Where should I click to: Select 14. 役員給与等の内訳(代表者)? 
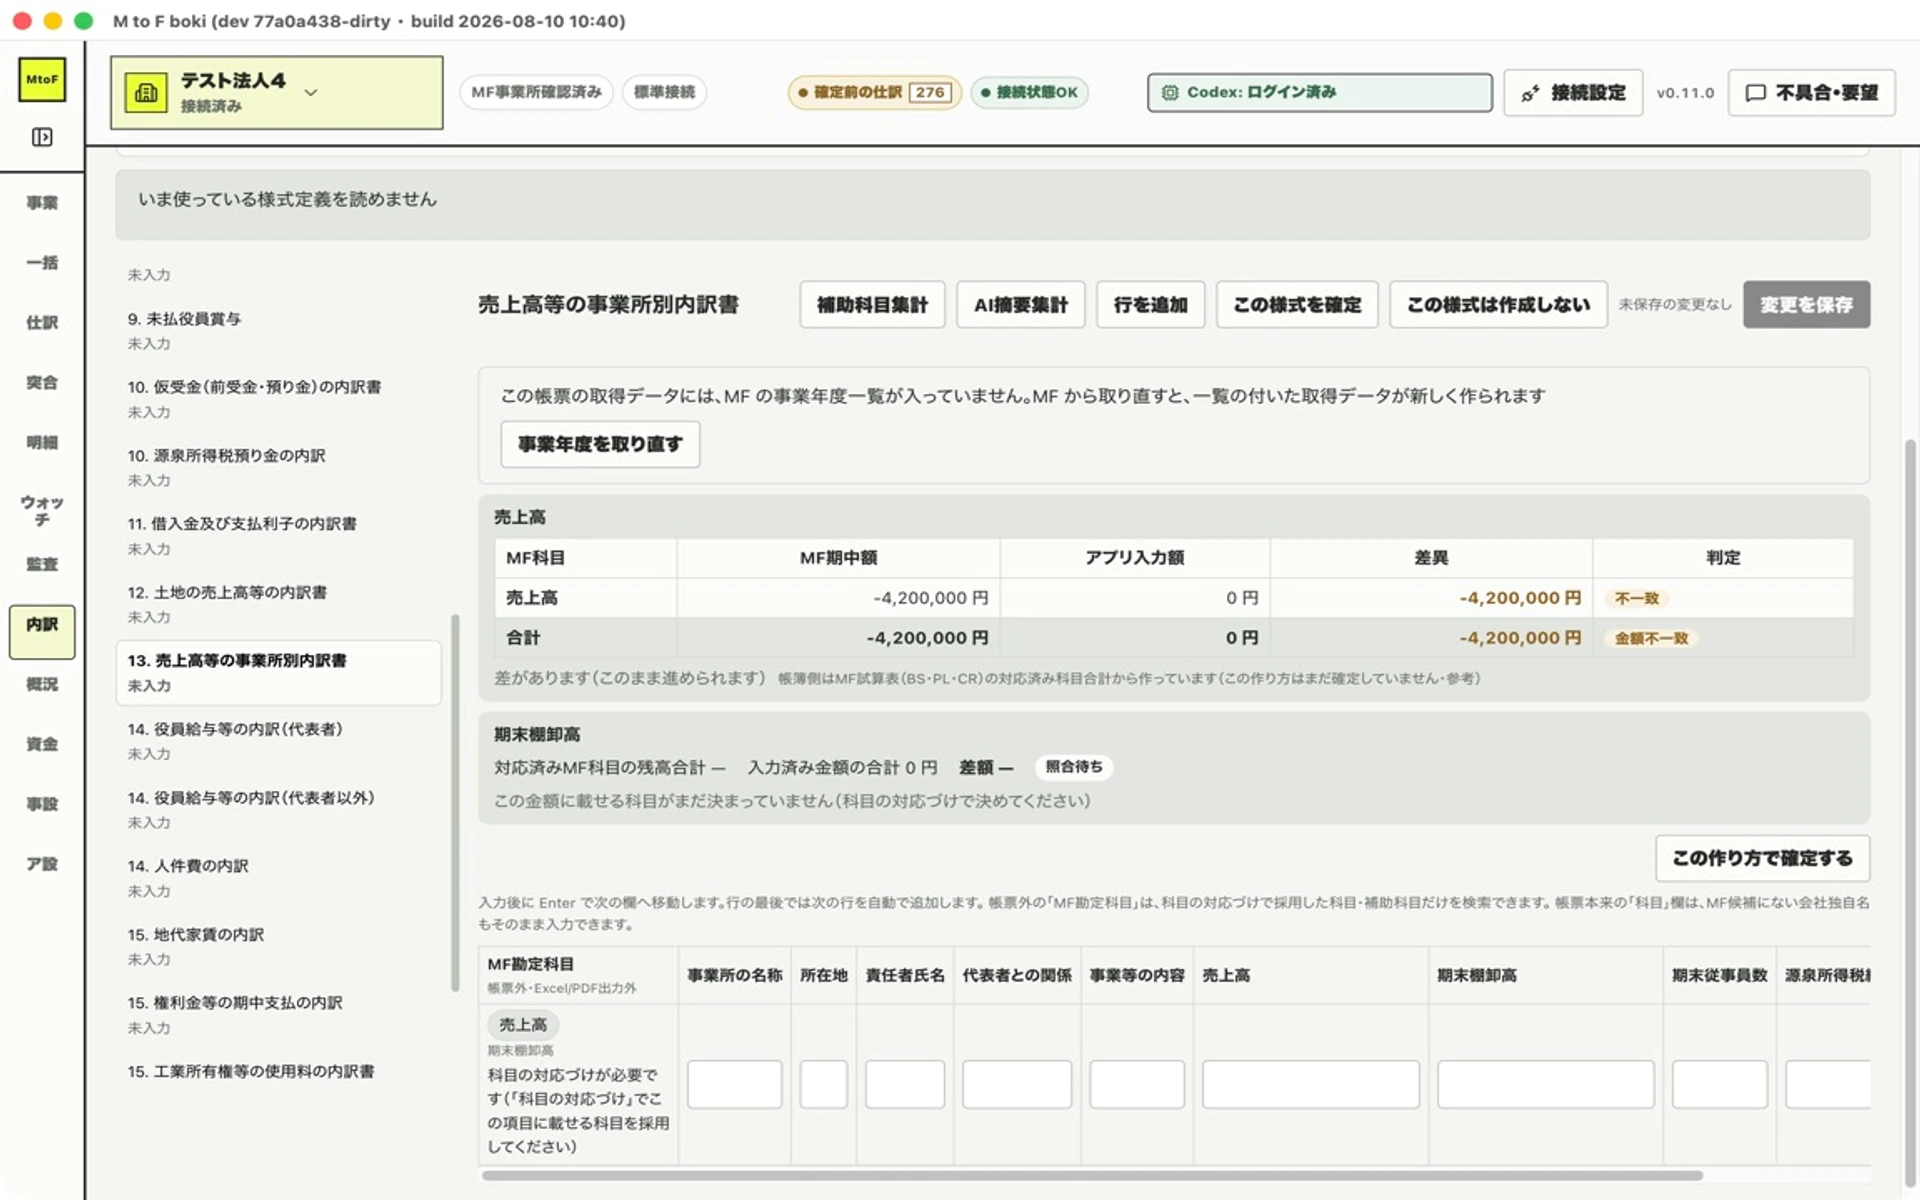click(278, 741)
